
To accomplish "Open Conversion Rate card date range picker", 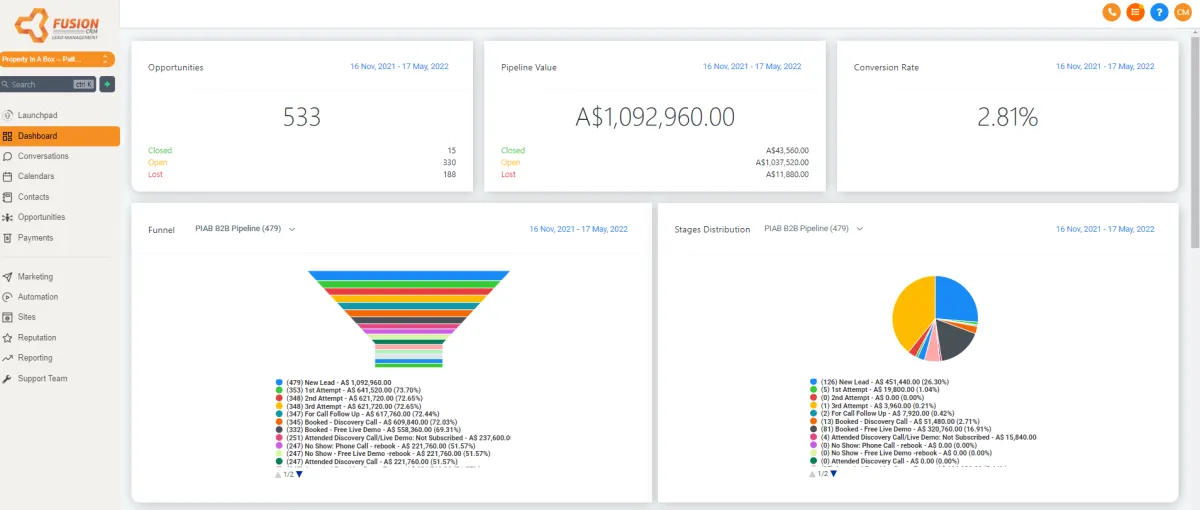I will tap(1105, 66).
